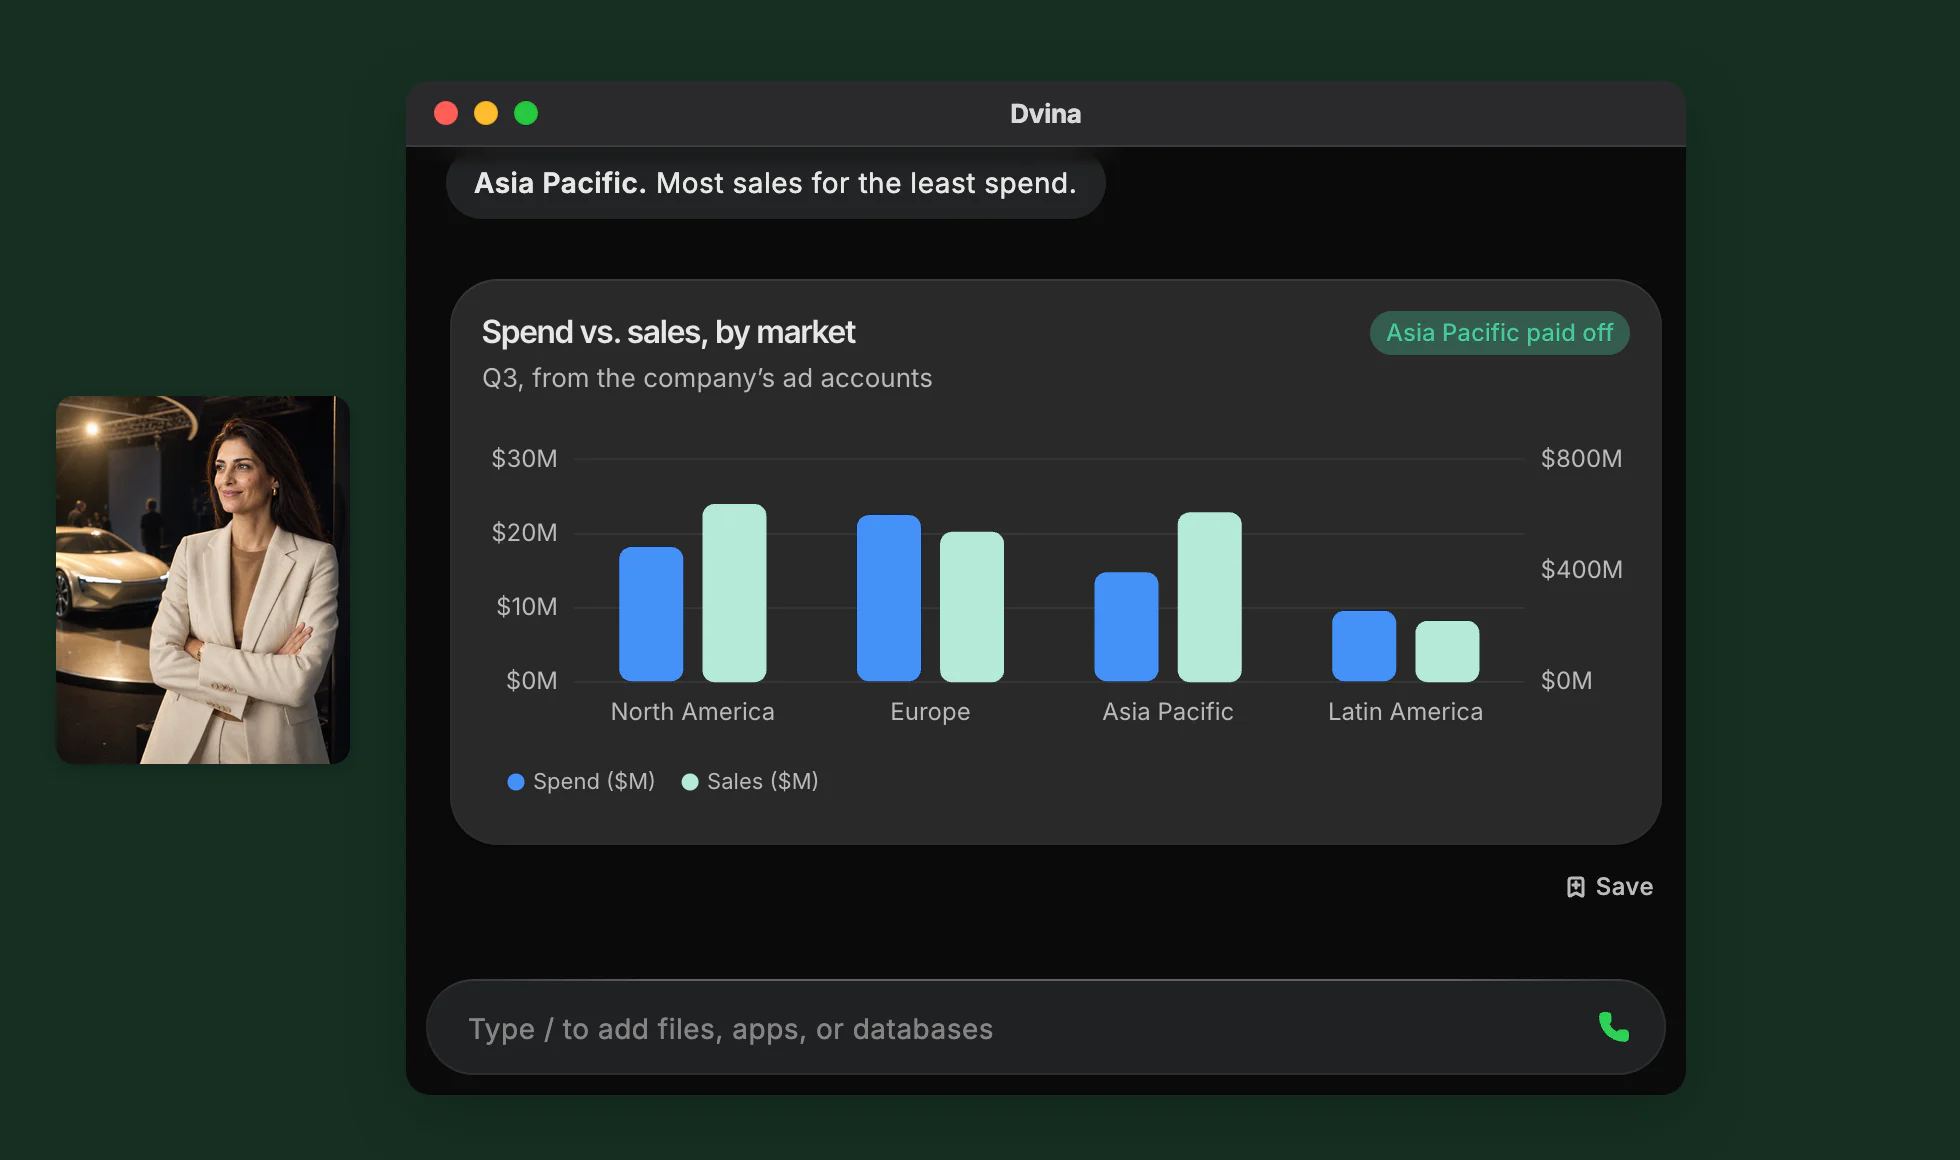The width and height of the screenshot is (1960, 1160).
Task: Focus the "Type / to add files" input field
Action: [x=1045, y=1028]
